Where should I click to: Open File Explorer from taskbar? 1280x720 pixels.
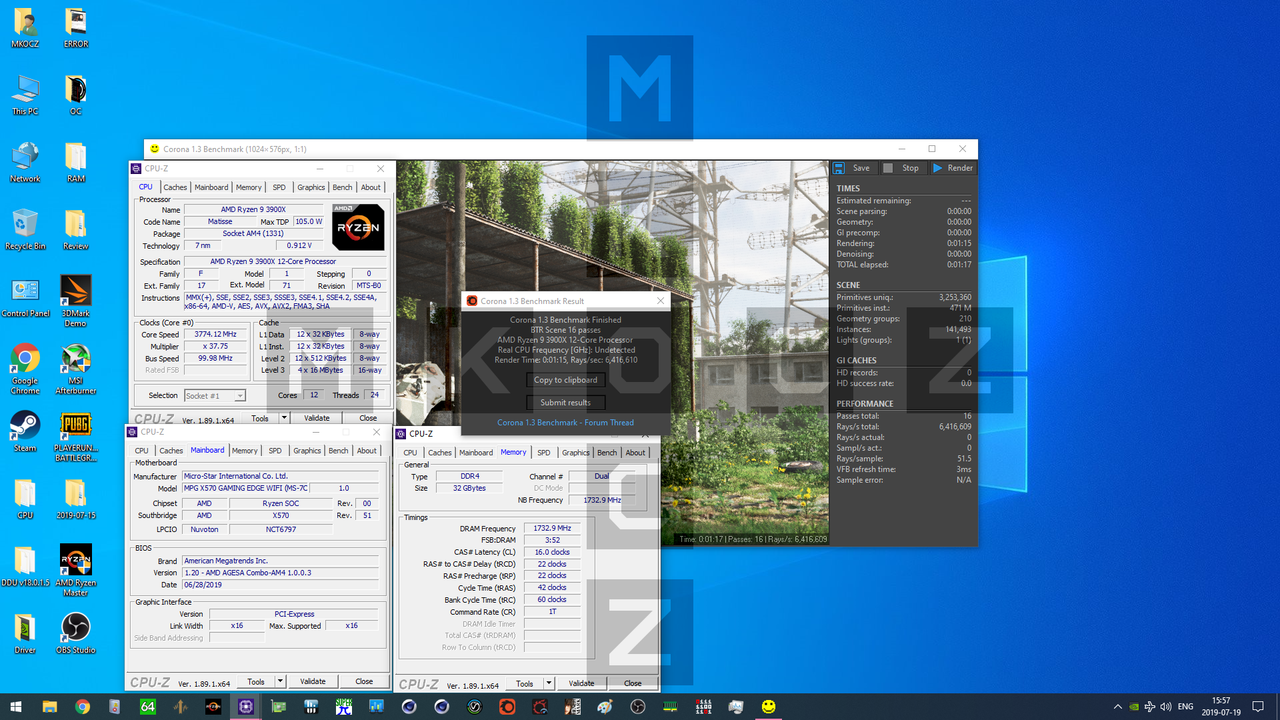50,706
